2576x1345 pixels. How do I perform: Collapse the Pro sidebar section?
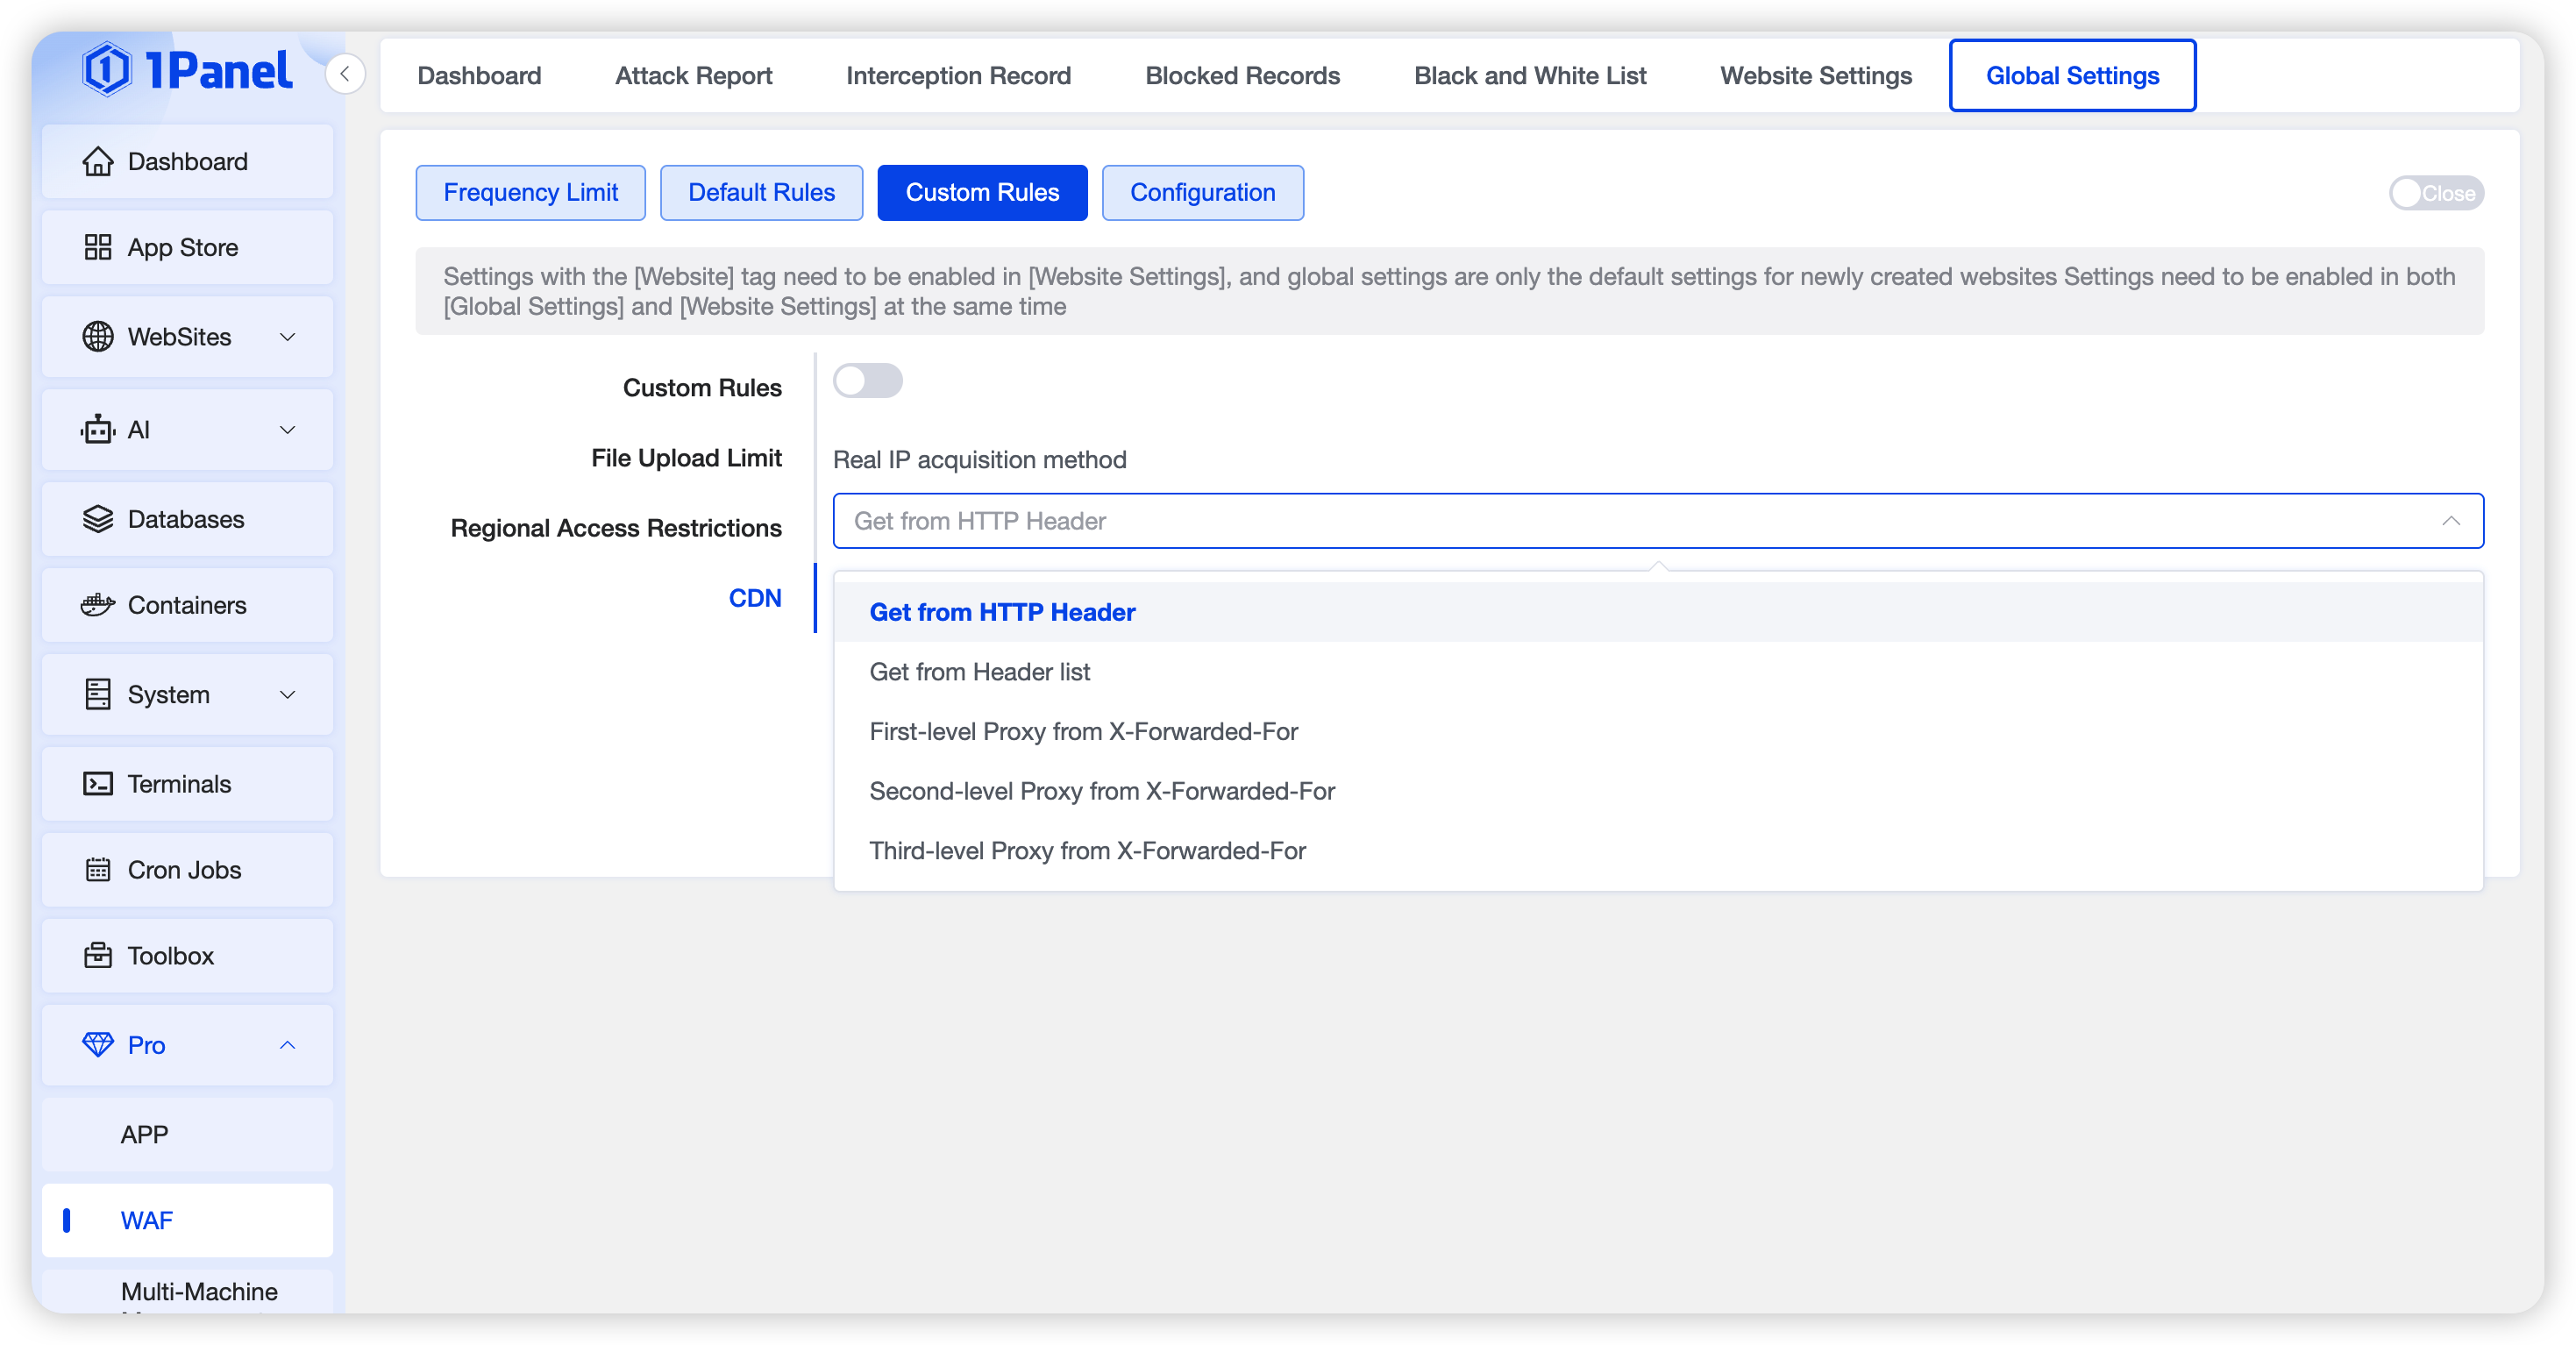(x=287, y=1045)
